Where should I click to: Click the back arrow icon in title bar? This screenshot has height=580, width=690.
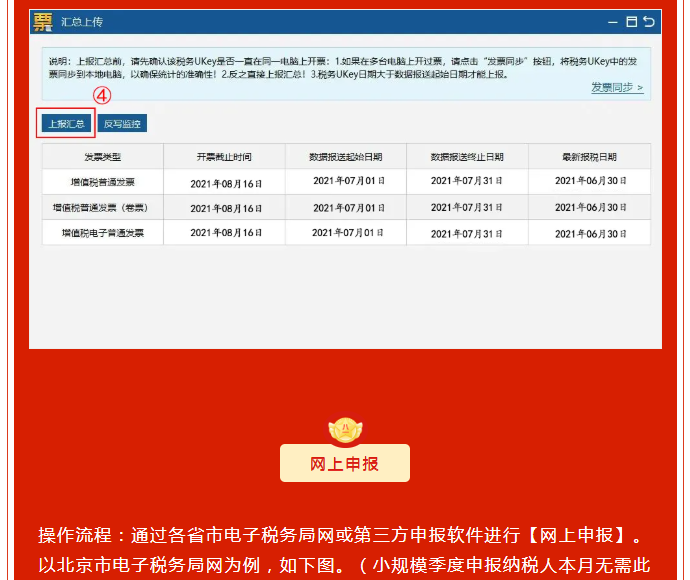pyautogui.click(x=649, y=21)
